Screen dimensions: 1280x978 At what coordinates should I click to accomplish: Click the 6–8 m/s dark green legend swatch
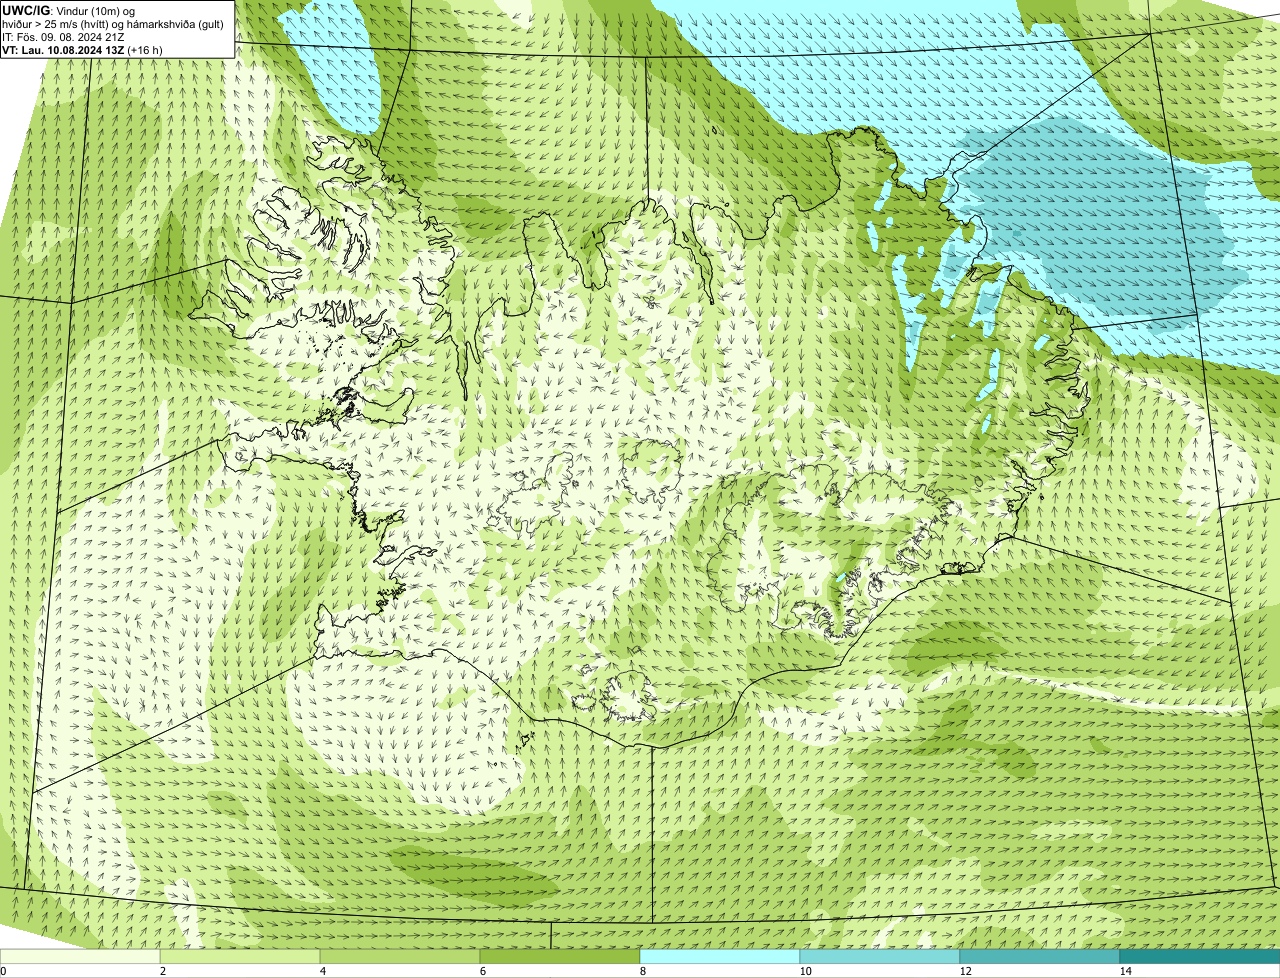560,956
